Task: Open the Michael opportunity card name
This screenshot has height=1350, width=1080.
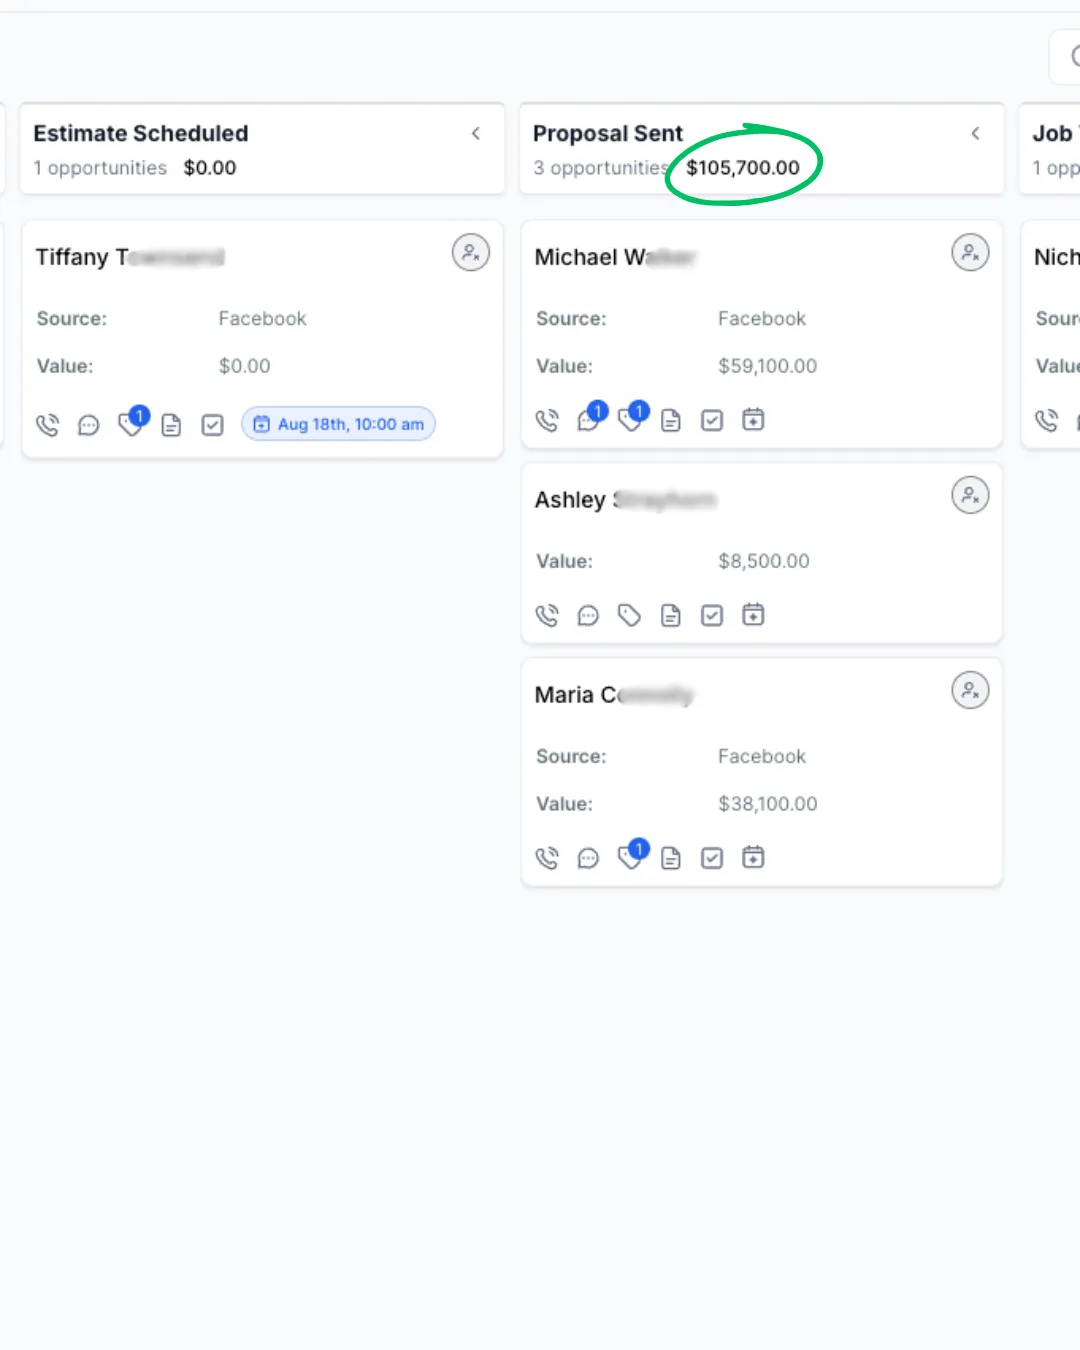Action: click(x=614, y=257)
